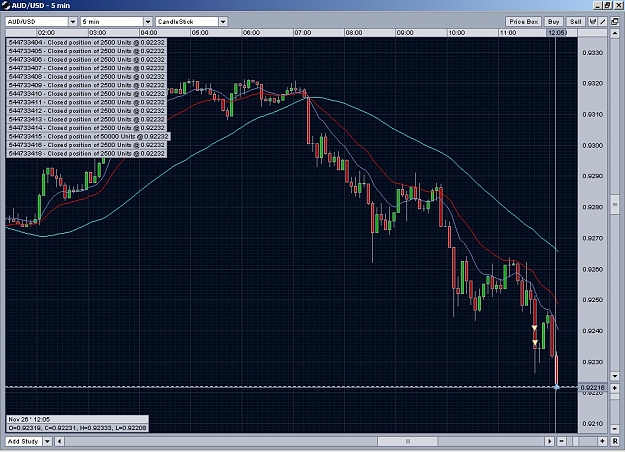Select order 644733410 closed position row
Image resolution: width=625 pixels, height=452 pixels.
tap(86, 94)
